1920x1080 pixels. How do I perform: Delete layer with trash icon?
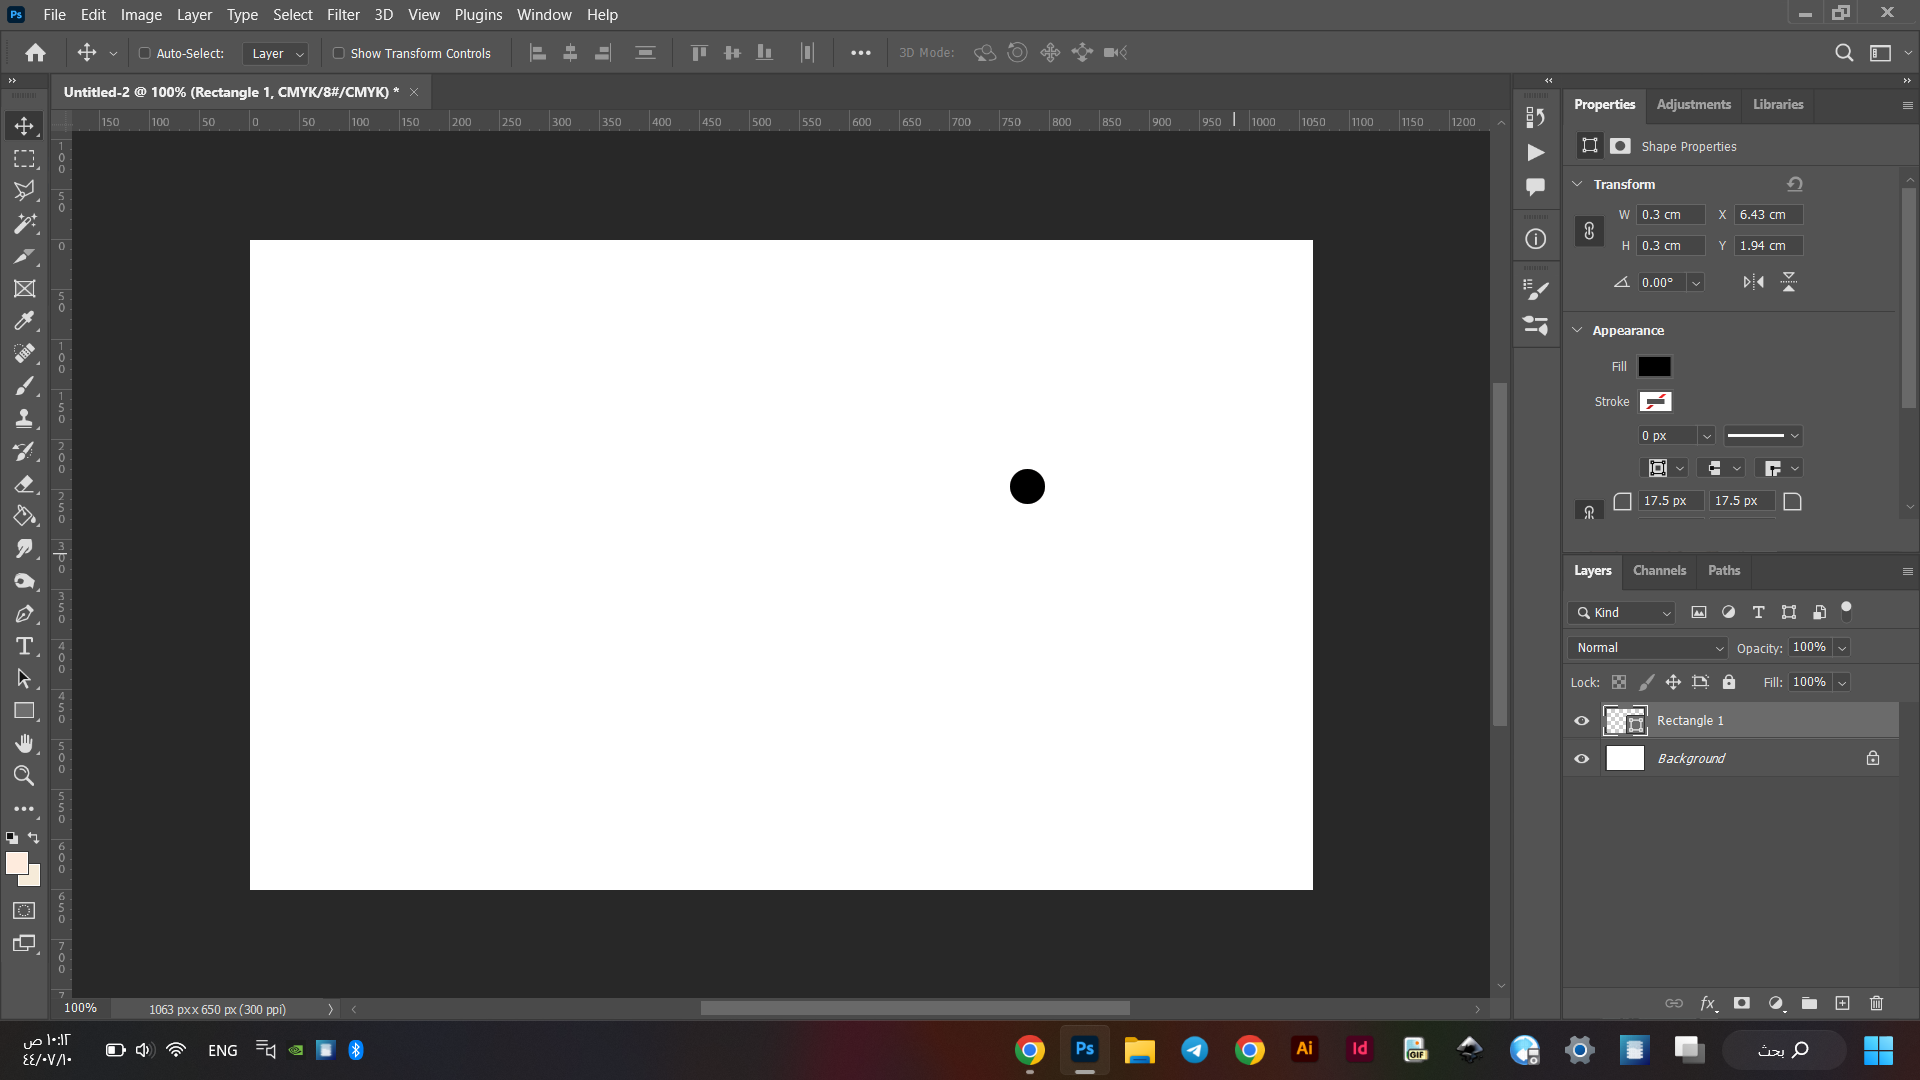click(x=1876, y=1003)
